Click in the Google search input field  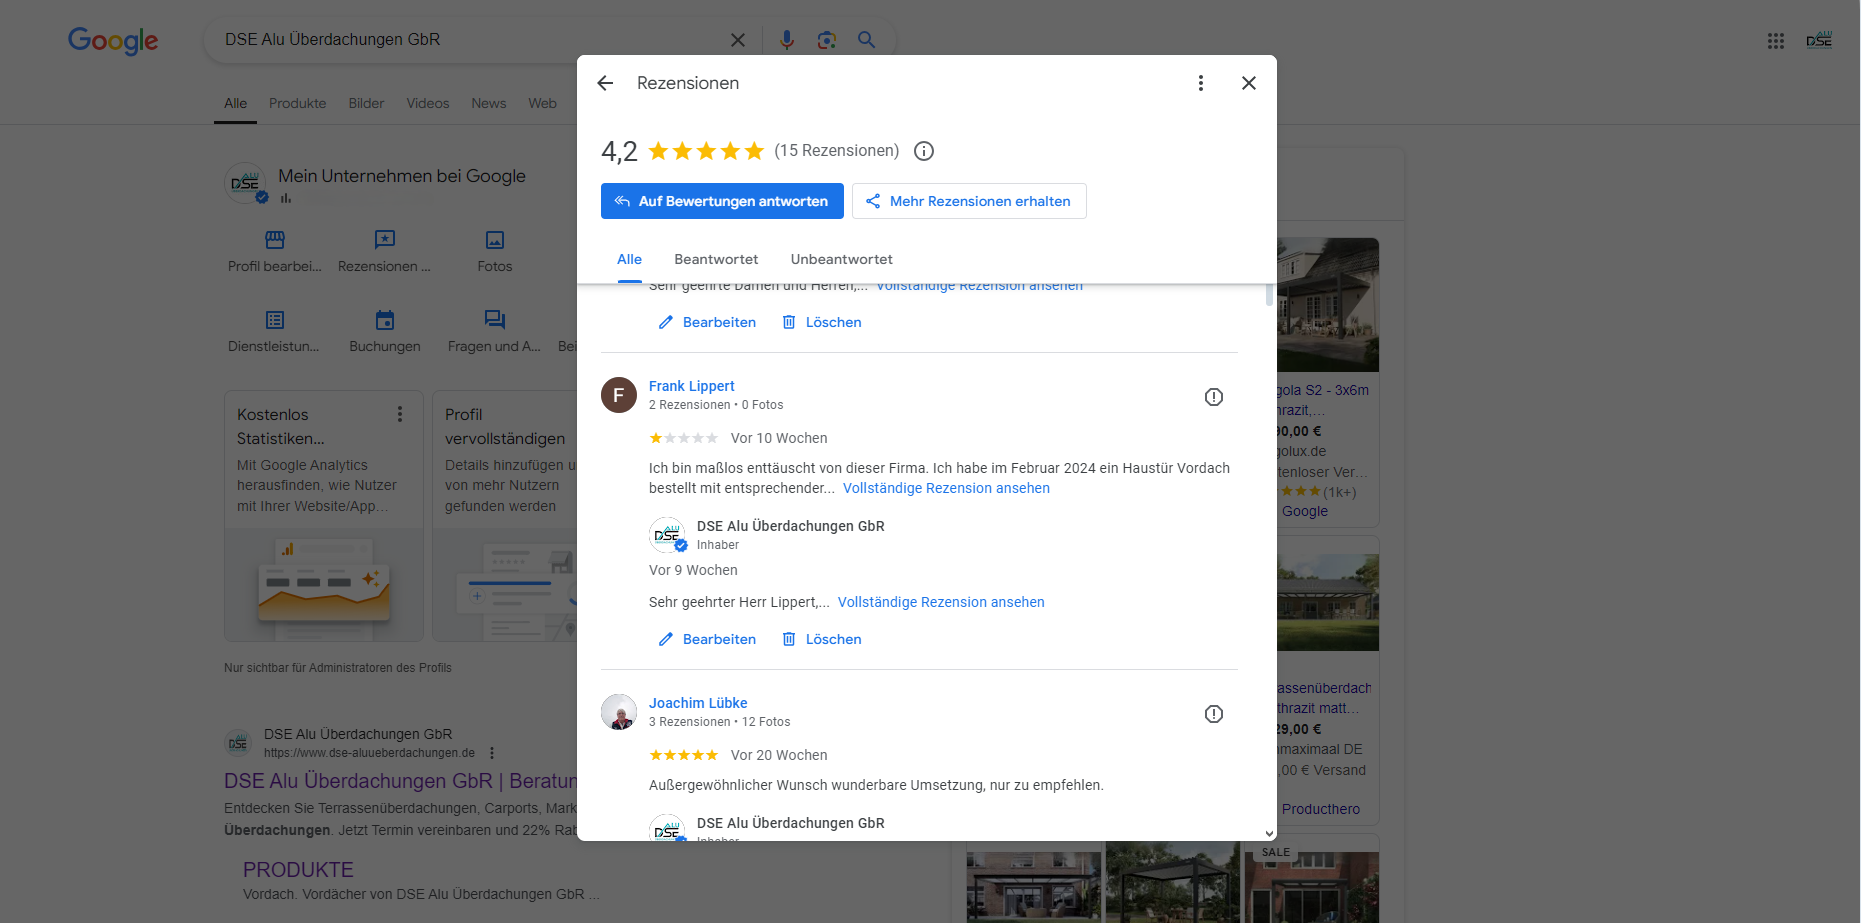pyautogui.click(x=470, y=40)
